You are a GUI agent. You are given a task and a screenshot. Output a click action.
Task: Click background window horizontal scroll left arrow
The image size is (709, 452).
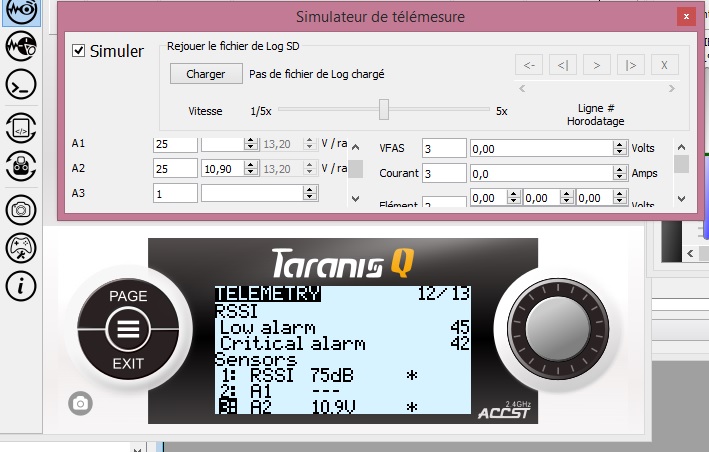click(690, 253)
